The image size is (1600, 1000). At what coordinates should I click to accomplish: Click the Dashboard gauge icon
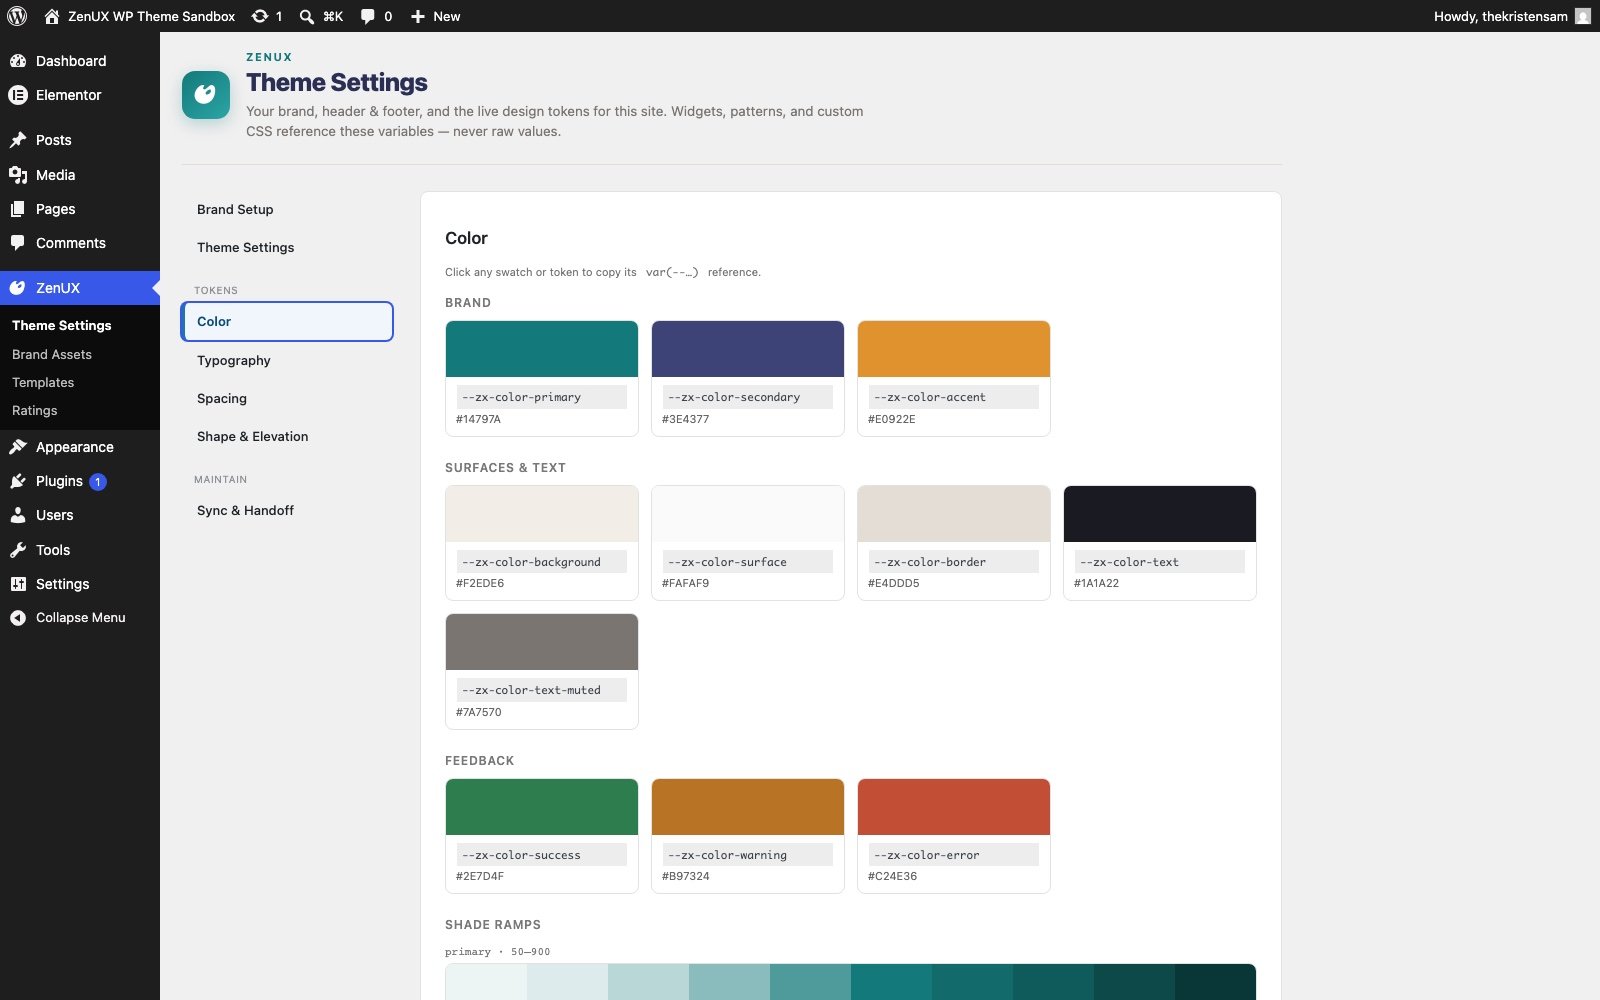18,61
